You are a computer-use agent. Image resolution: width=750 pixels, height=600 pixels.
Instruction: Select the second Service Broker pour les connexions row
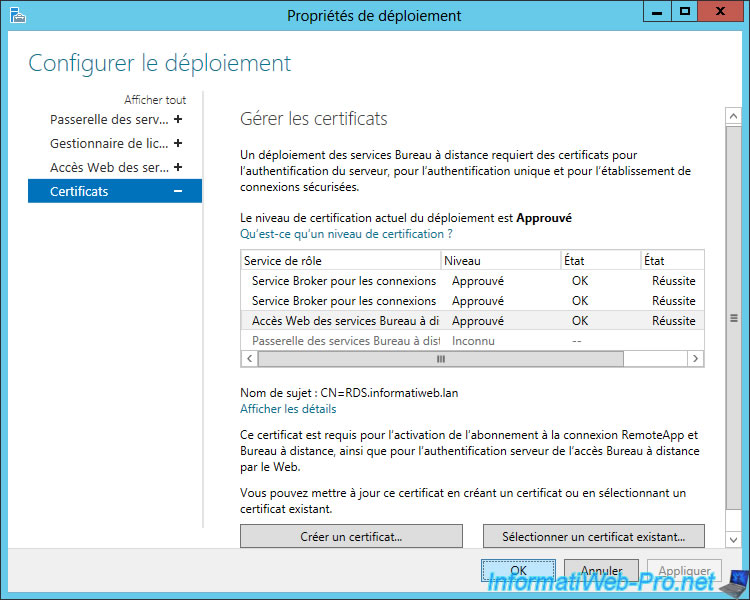(473, 301)
